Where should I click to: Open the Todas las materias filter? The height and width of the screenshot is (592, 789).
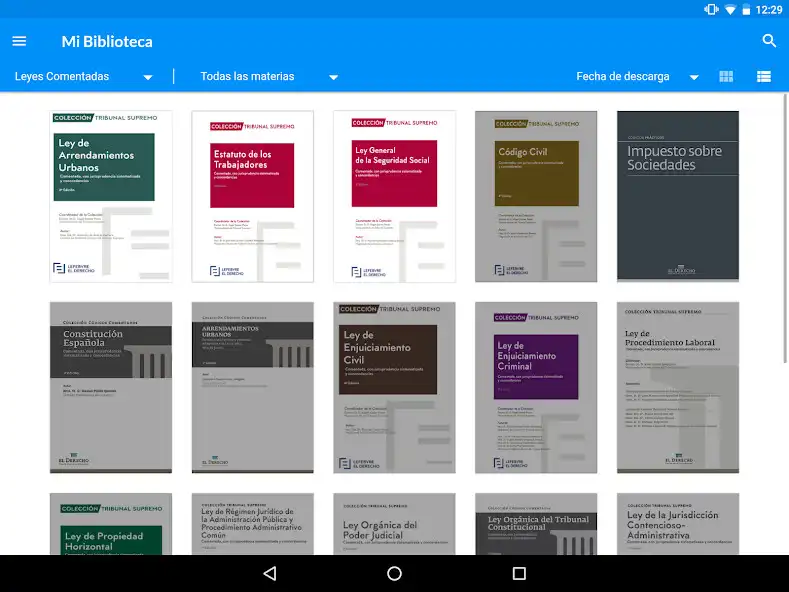click(269, 77)
